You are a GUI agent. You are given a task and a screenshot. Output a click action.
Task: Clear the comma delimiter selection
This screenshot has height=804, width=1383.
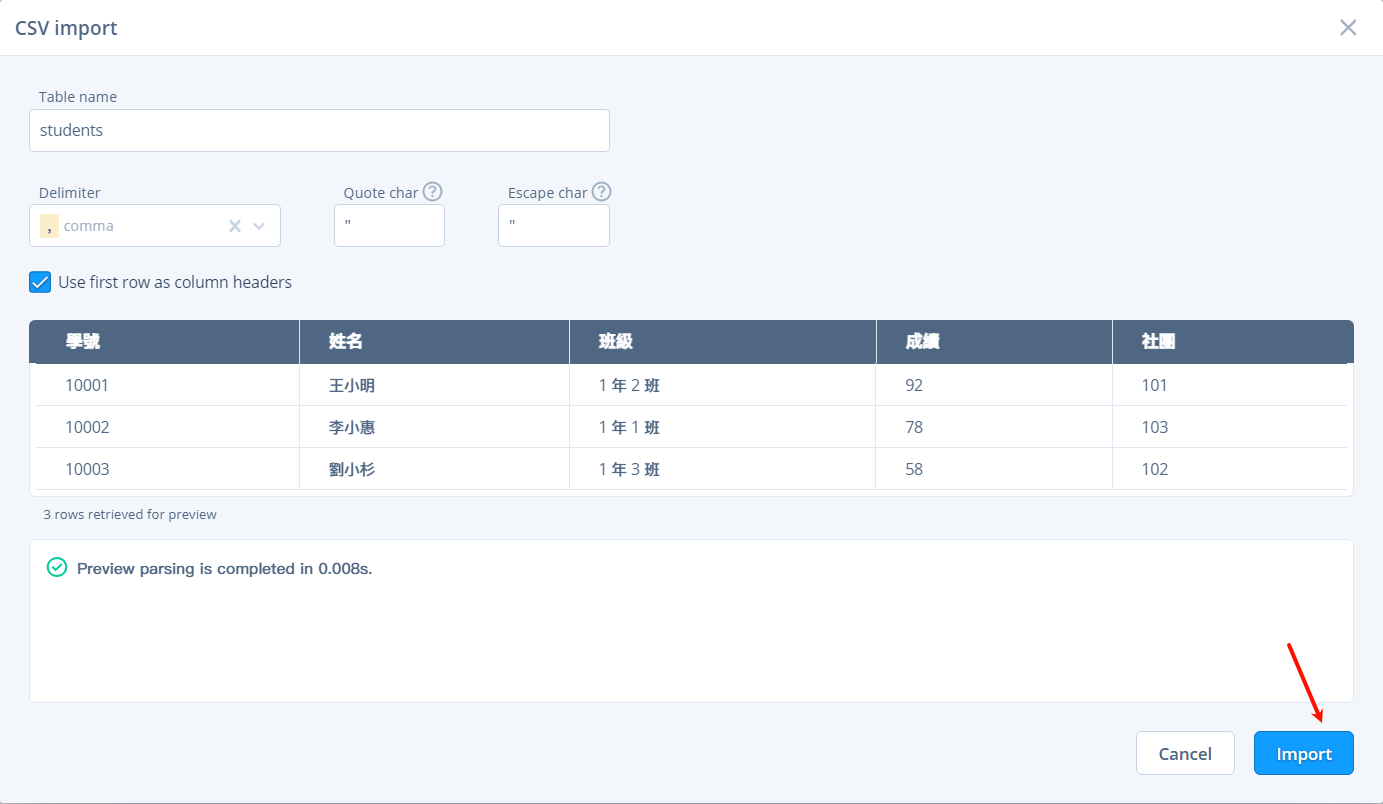235,226
